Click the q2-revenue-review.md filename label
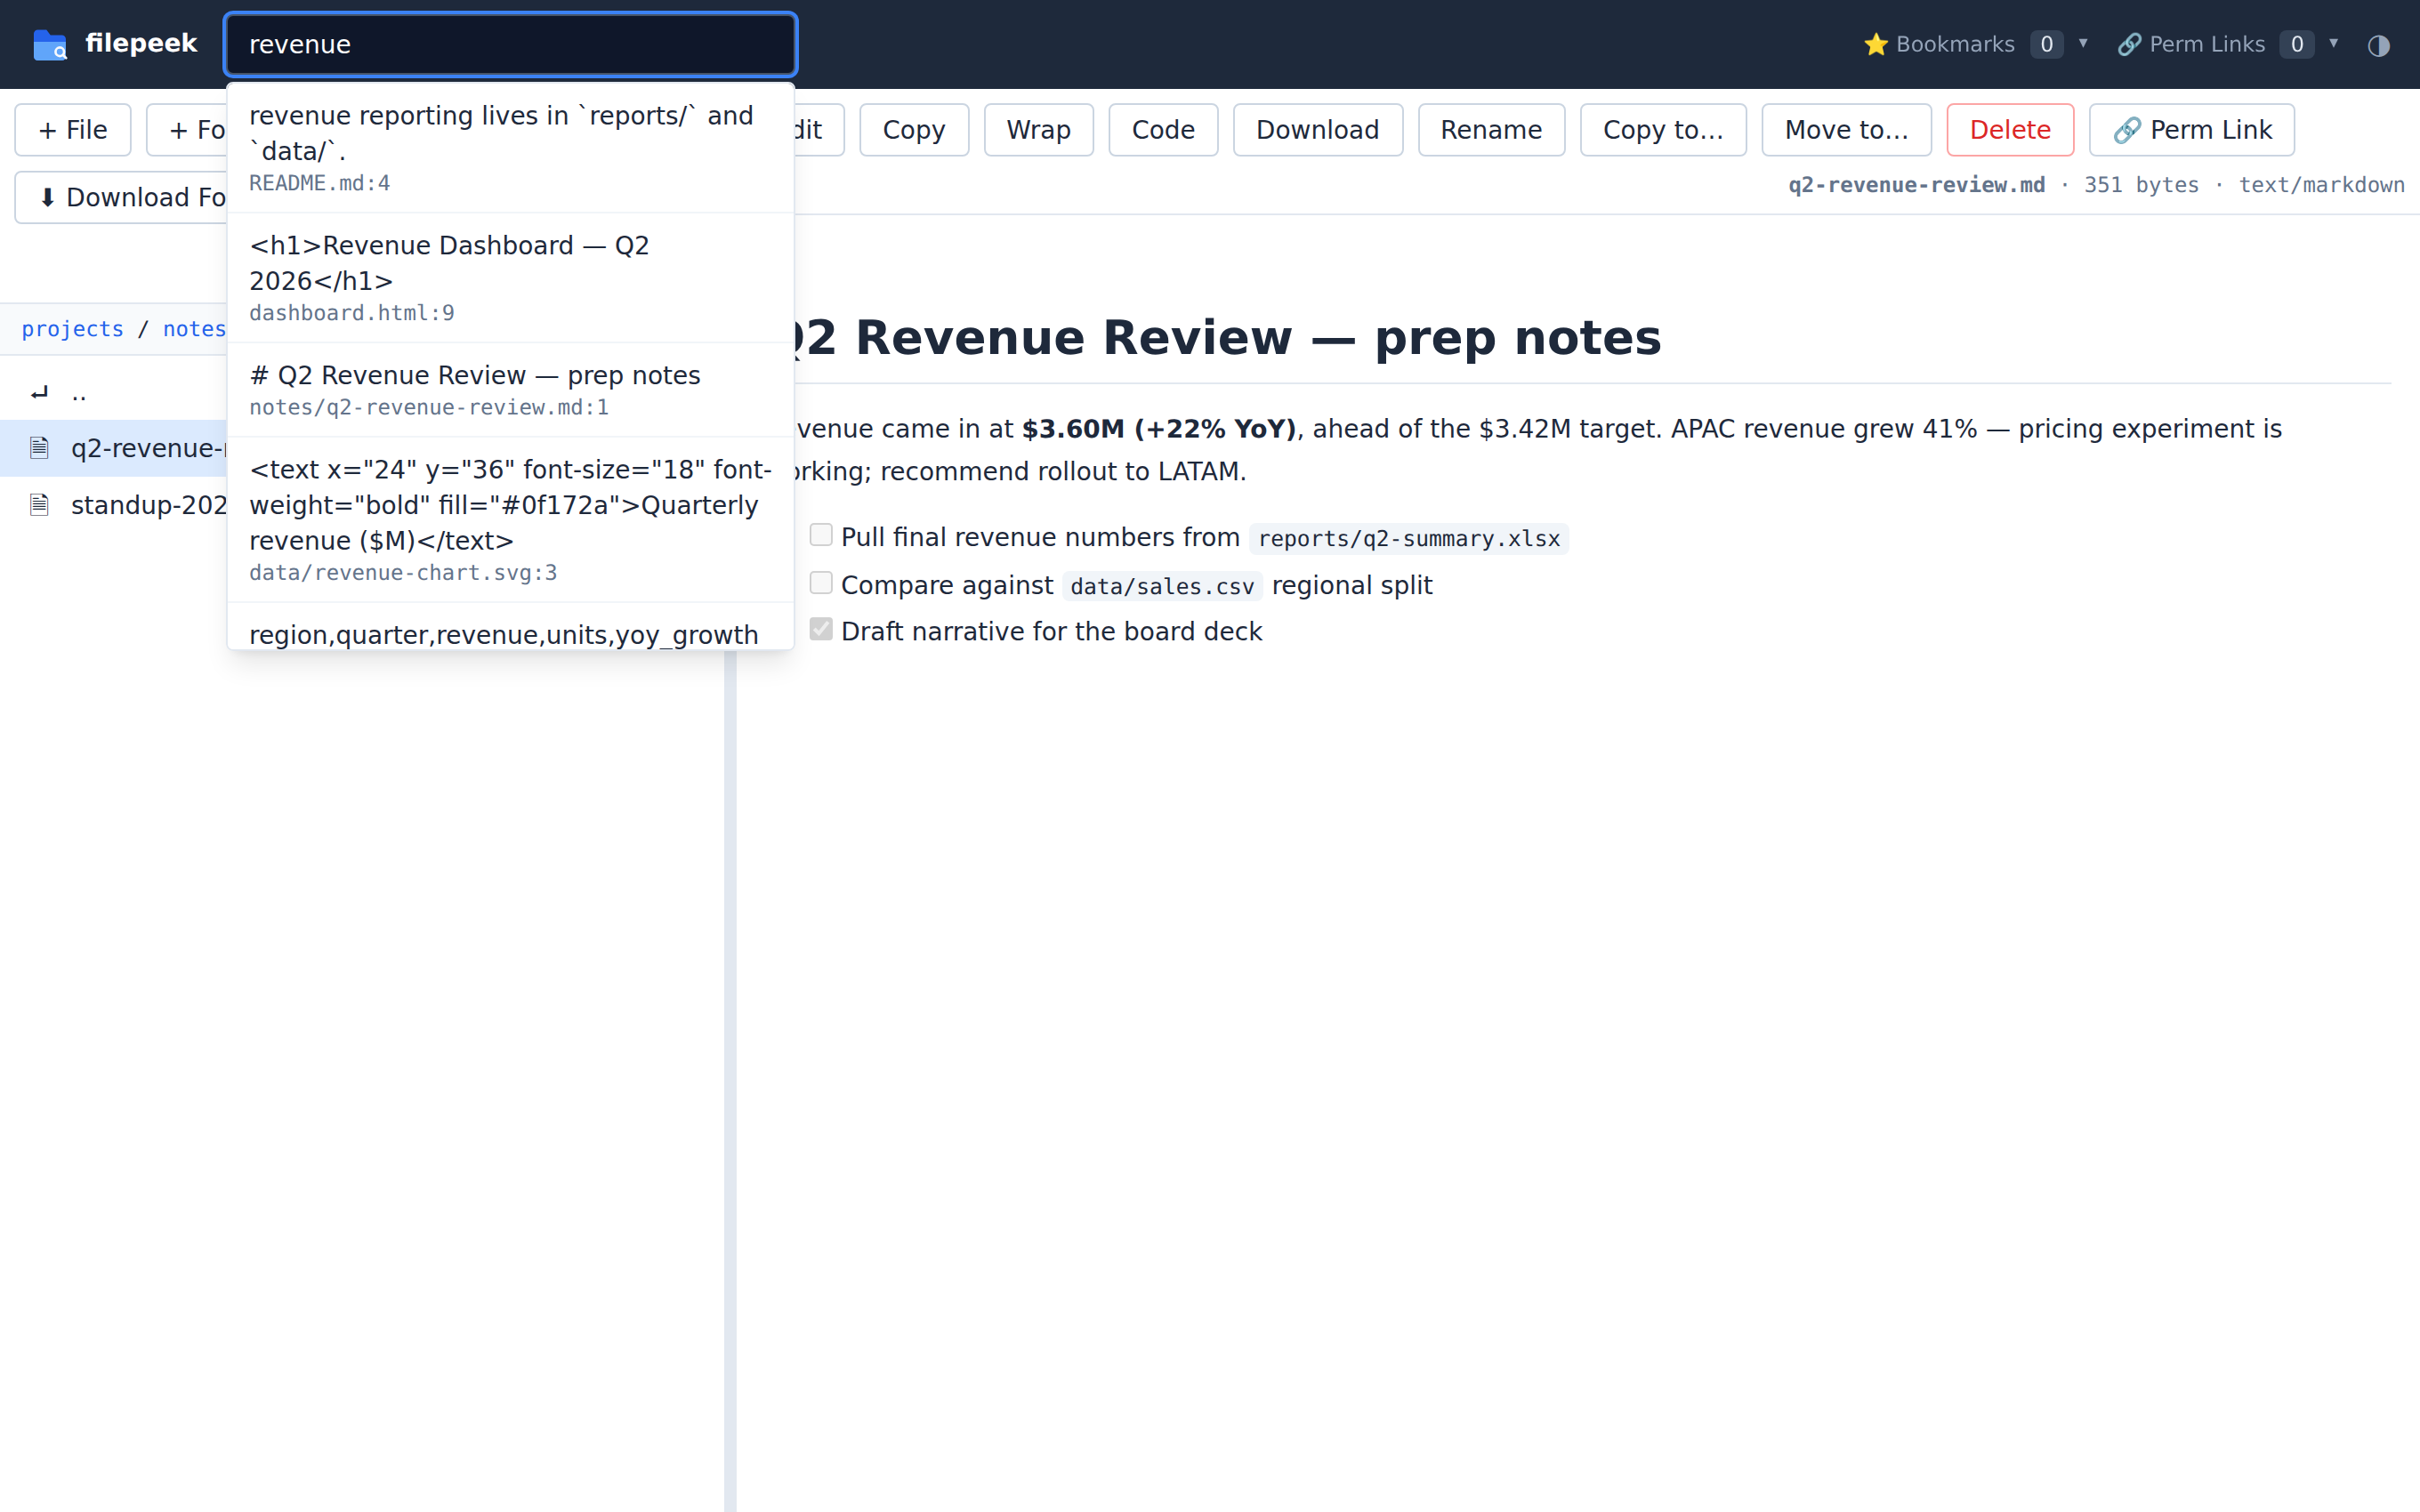Viewport: 2420px width, 1512px height. click(1916, 185)
